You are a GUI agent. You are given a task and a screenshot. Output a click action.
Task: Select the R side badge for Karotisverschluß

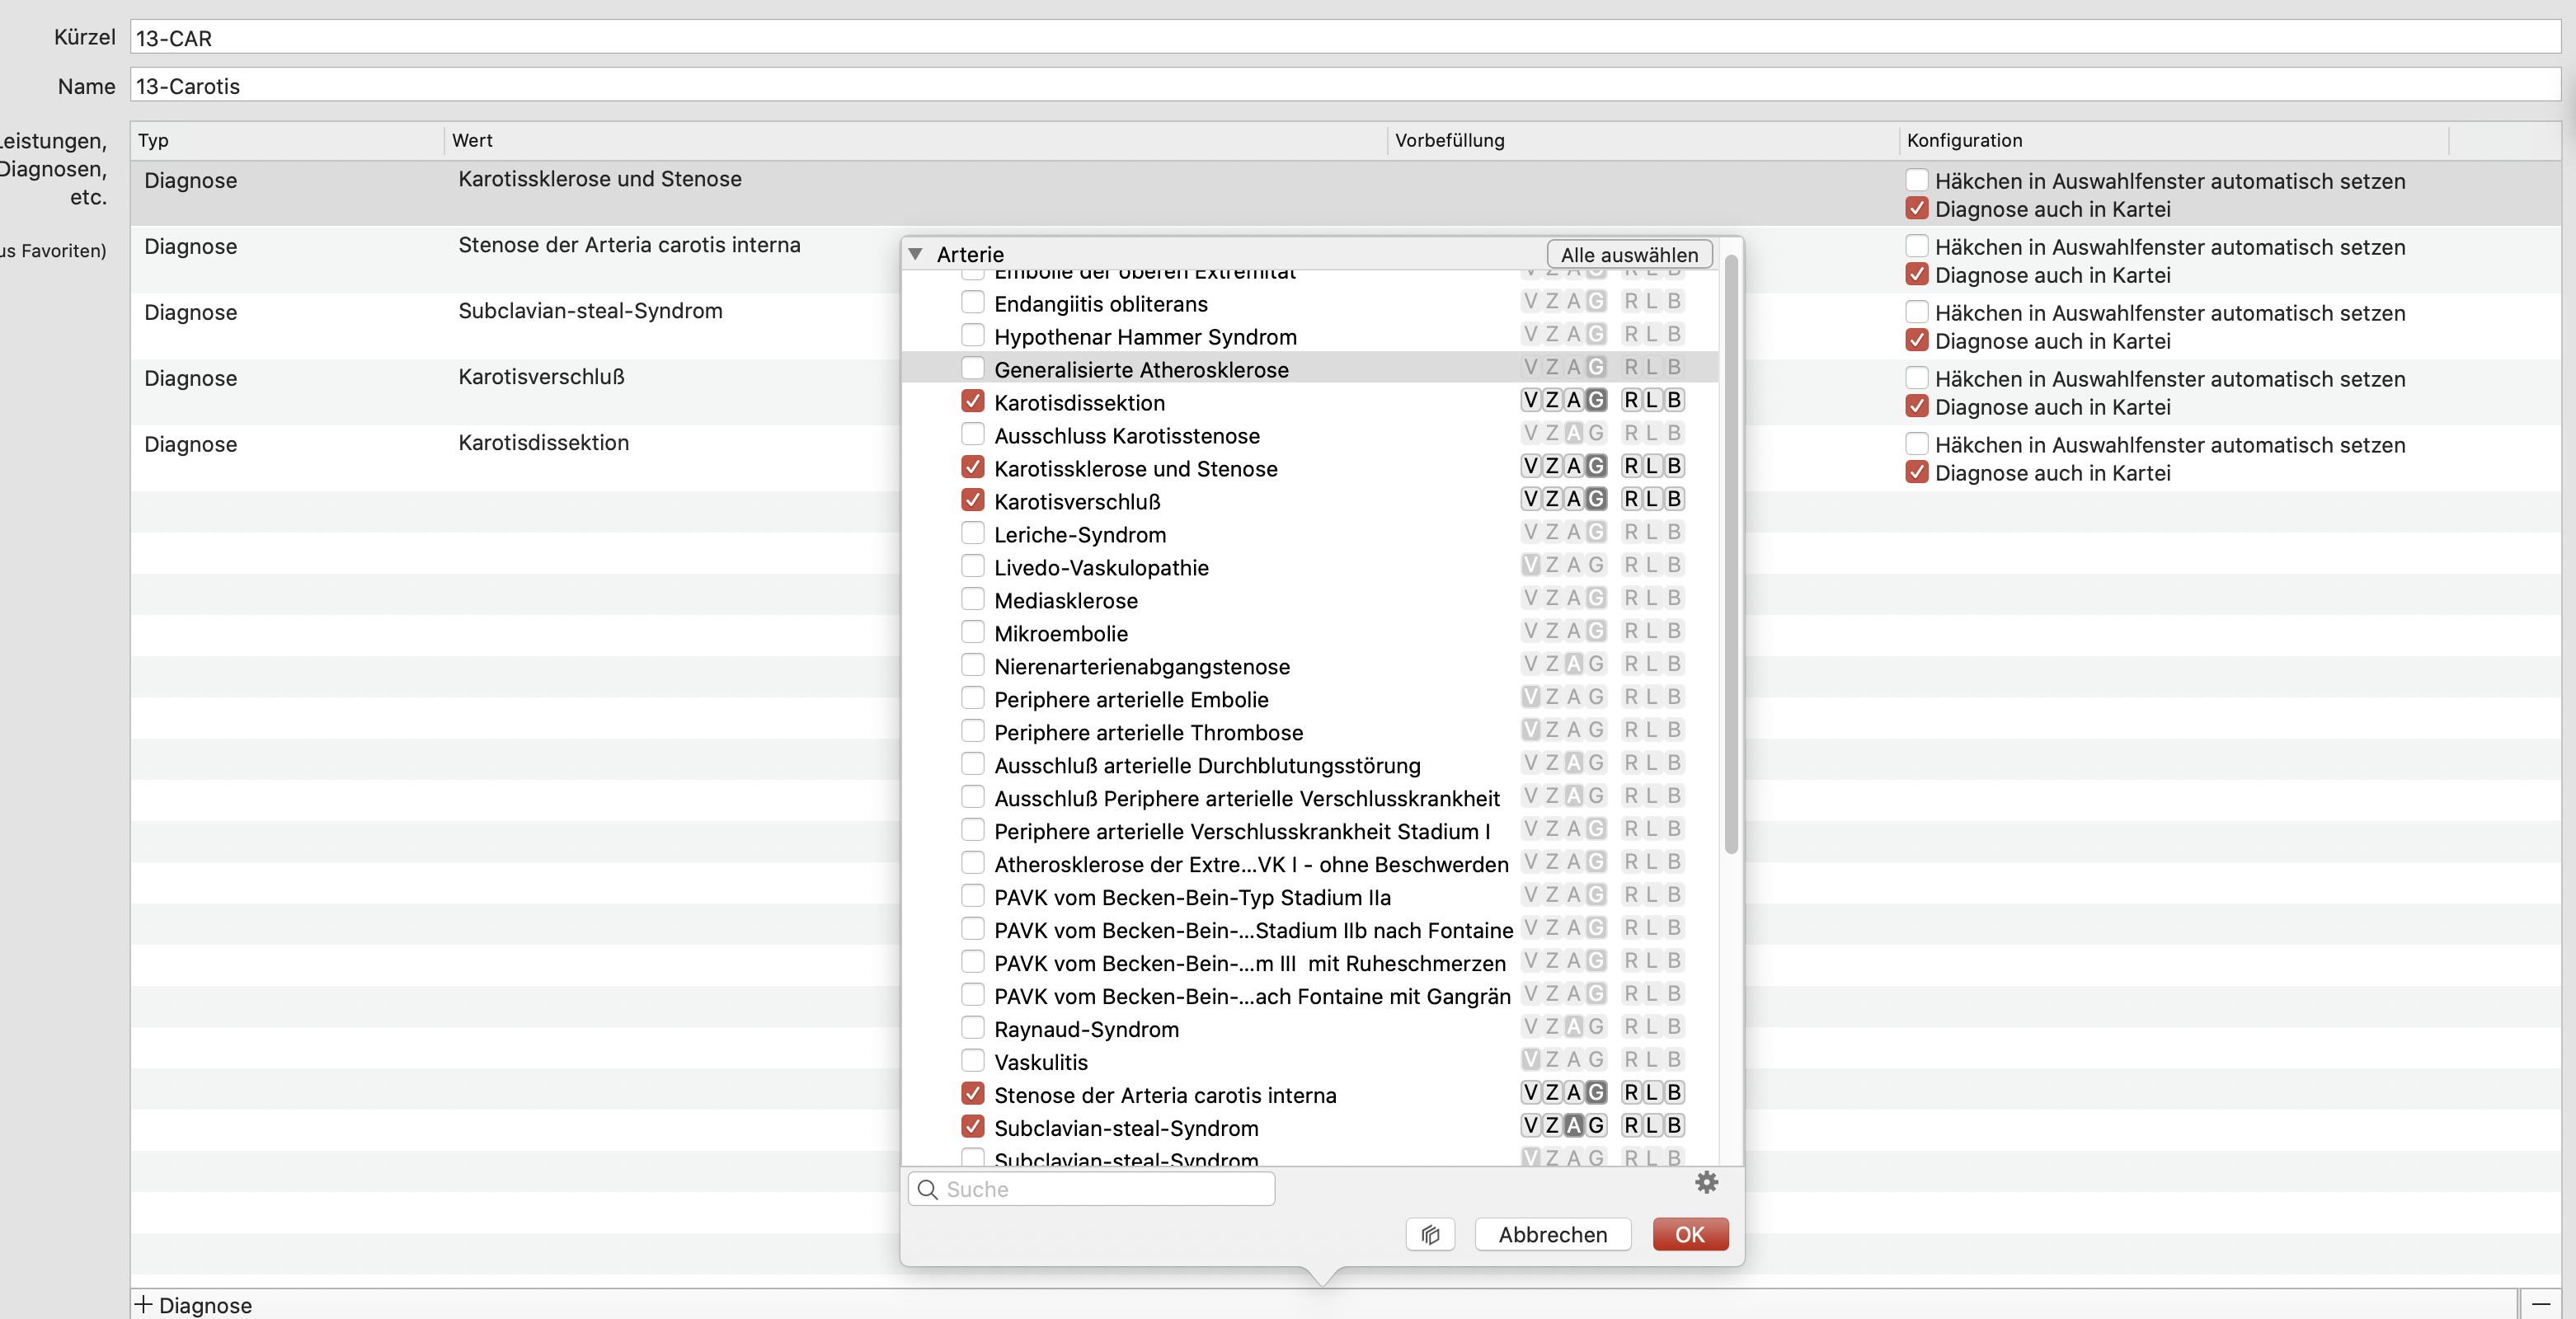[1631, 499]
